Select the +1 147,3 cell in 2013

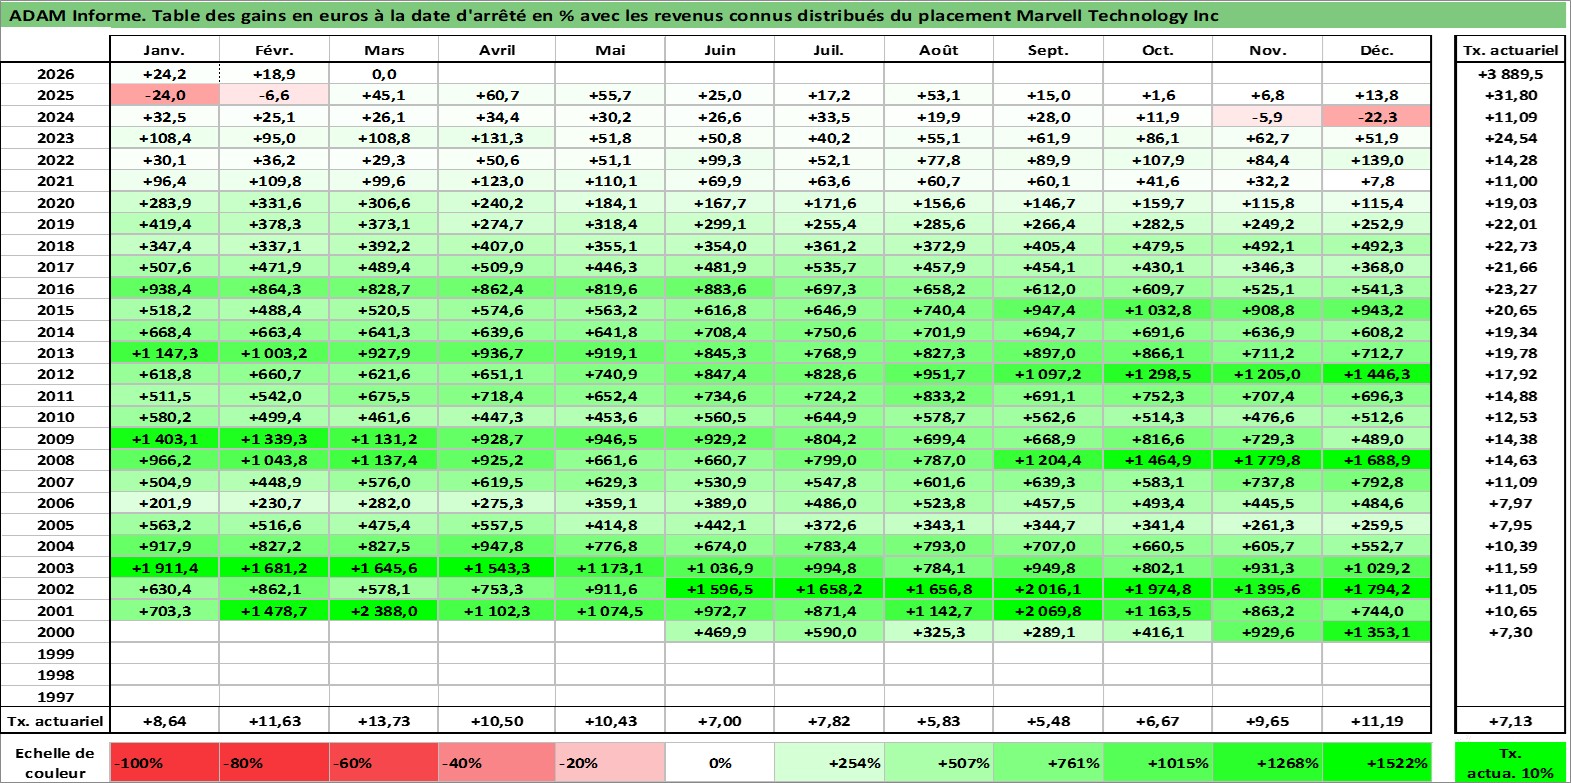164,353
